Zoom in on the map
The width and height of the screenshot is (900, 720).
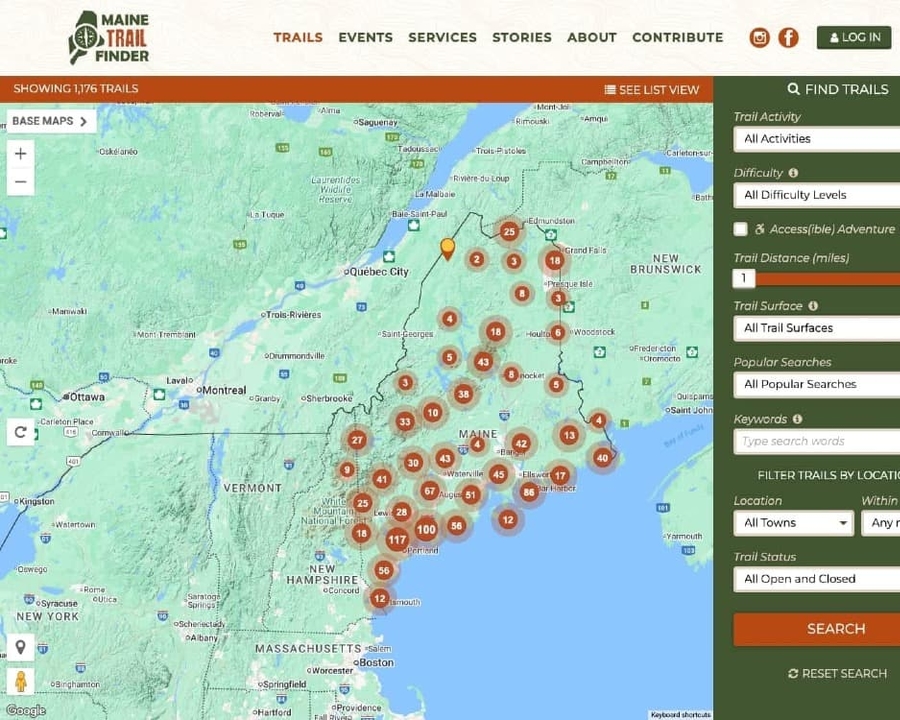(x=20, y=154)
